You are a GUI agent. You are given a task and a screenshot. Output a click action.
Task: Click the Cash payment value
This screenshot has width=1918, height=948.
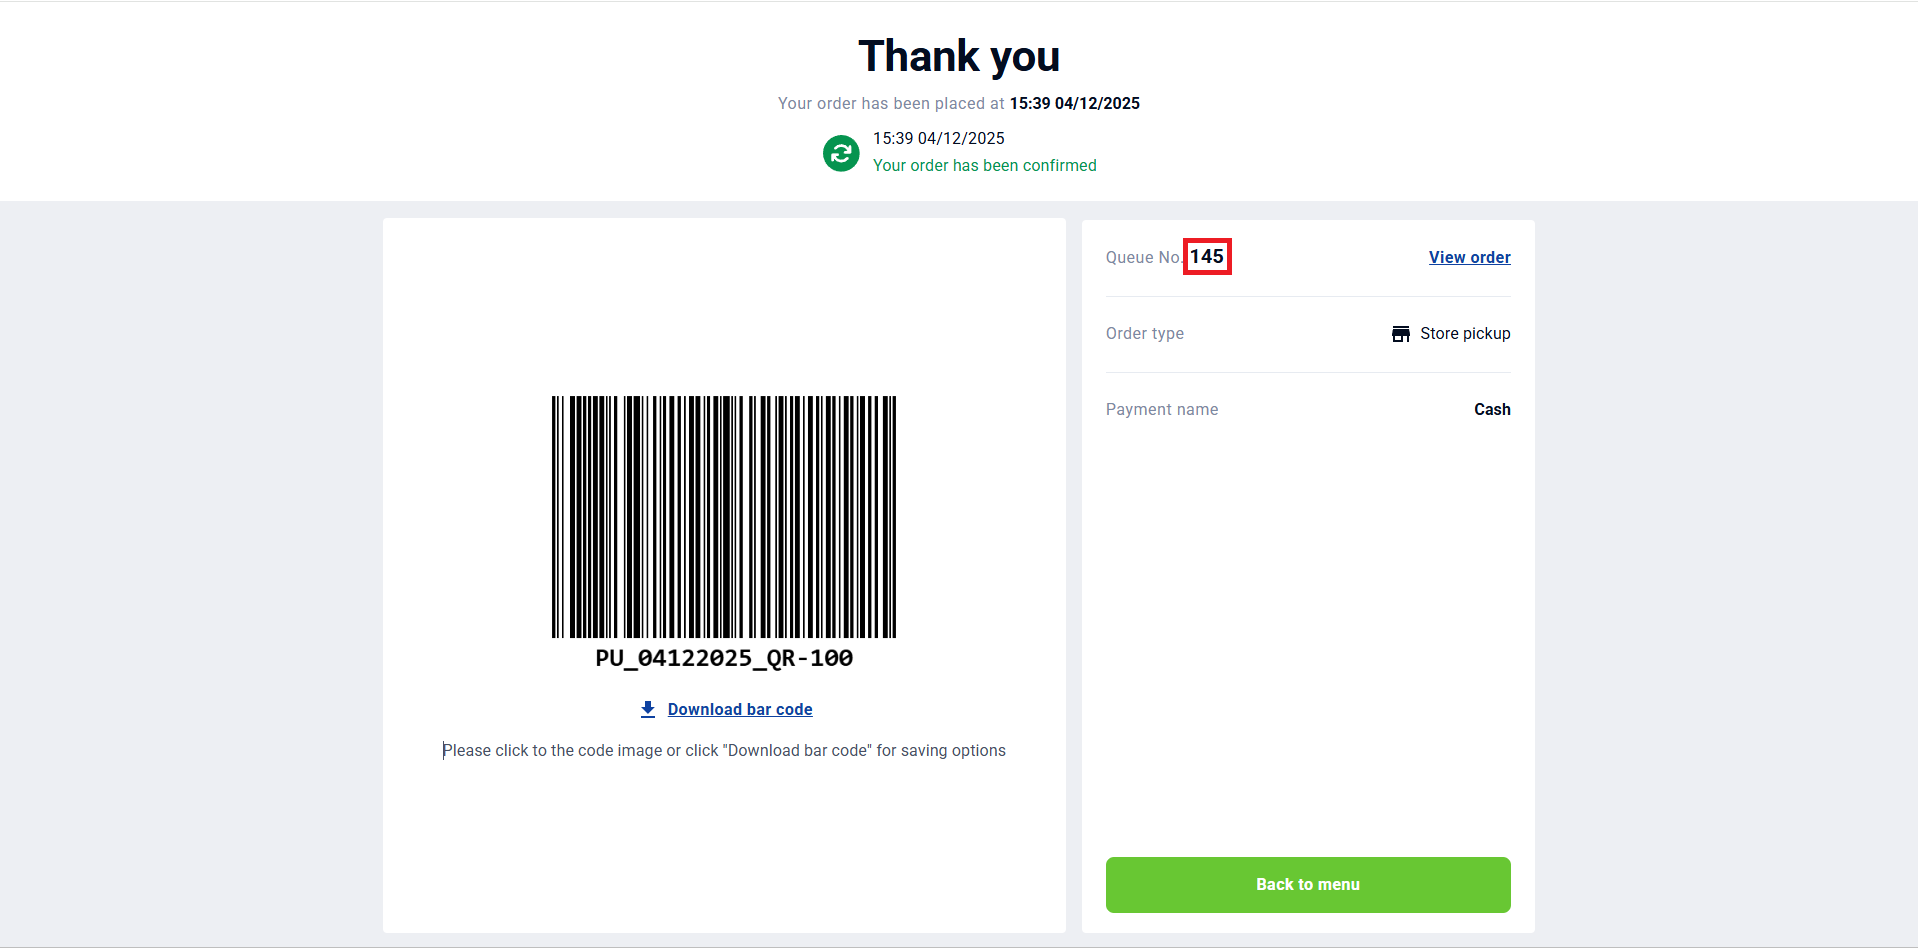1491,410
